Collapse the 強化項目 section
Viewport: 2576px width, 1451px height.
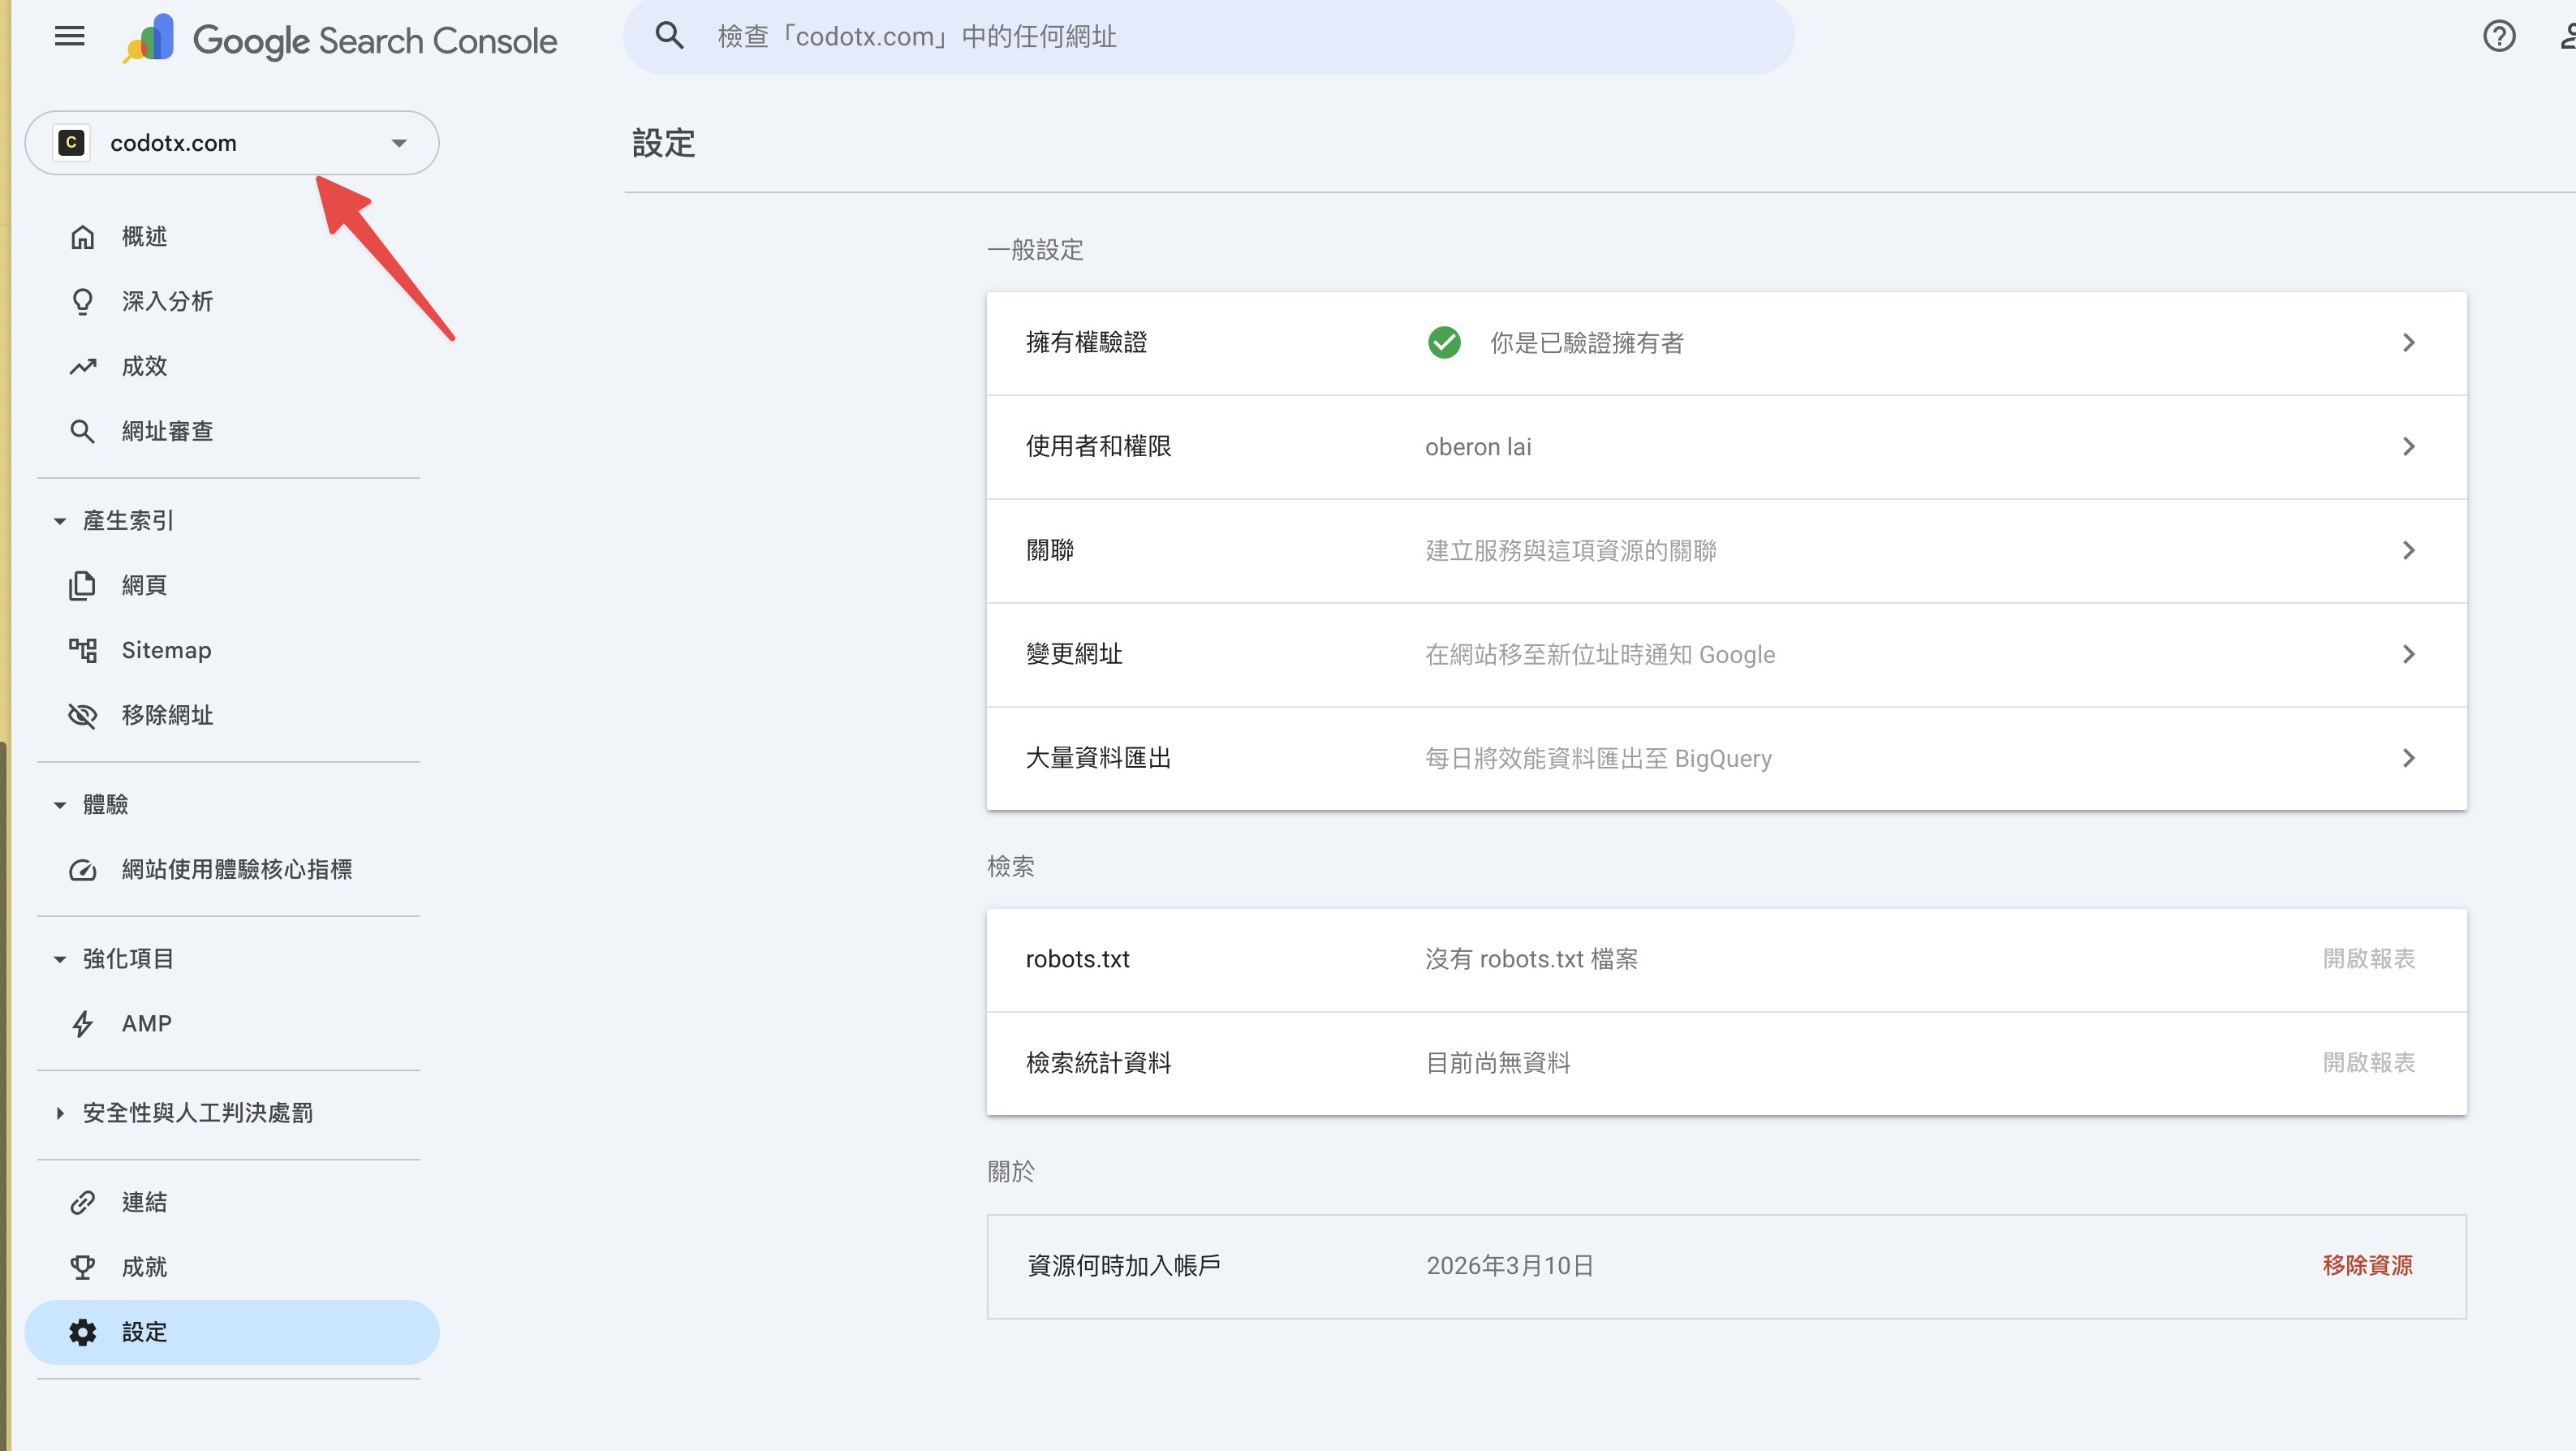pyautogui.click(x=60, y=959)
